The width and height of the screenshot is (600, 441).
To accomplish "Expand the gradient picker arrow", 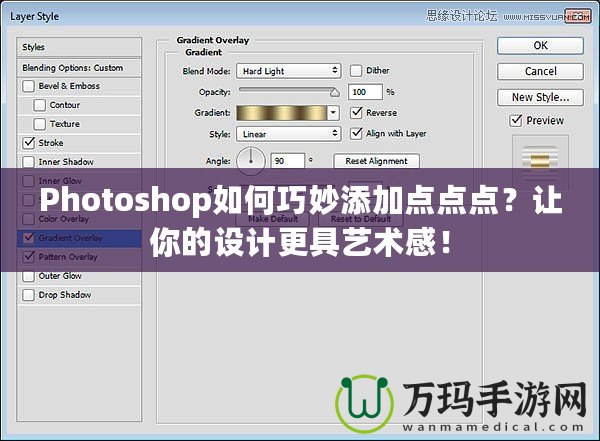I will (x=333, y=113).
